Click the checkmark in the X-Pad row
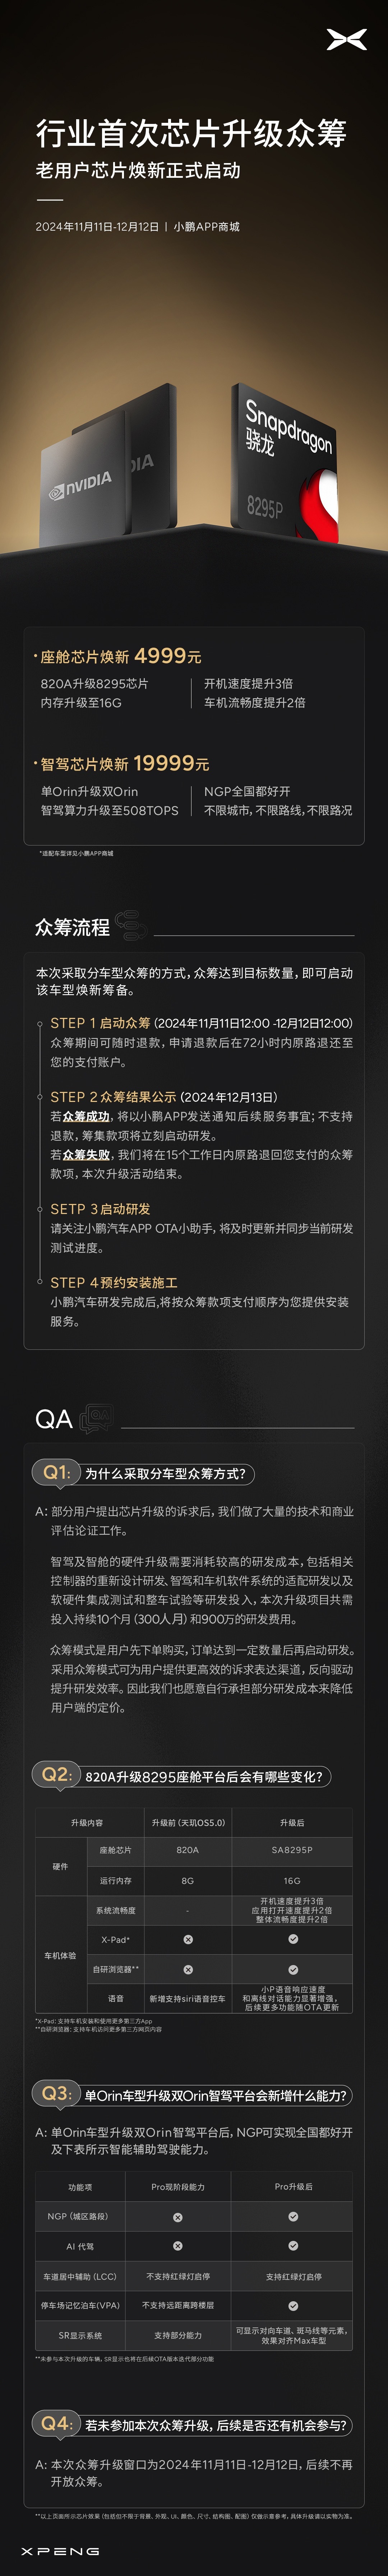The width and height of the screenshot is (388, 2576). 293,1939
